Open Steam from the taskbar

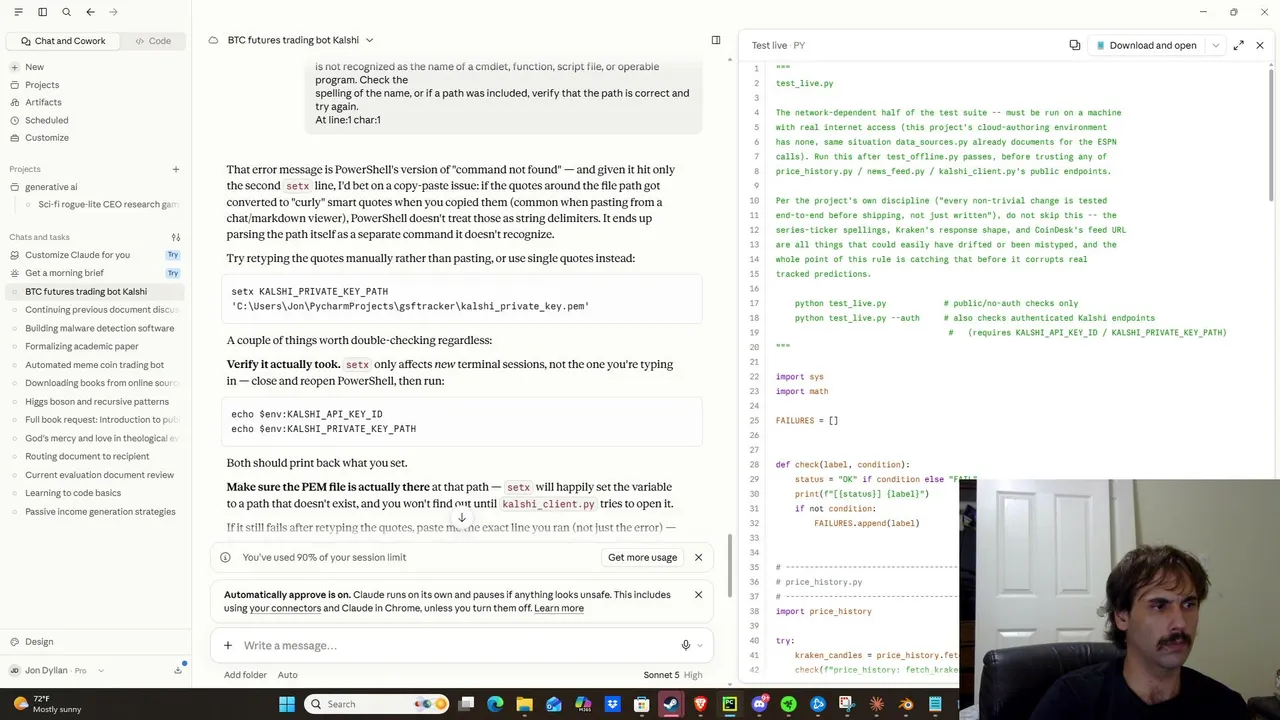[x=671, y=704]
